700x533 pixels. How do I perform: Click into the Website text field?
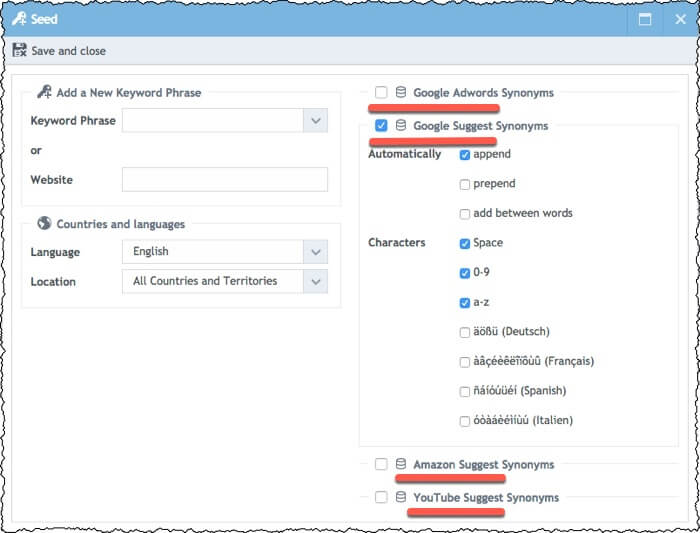click(225, 179)
